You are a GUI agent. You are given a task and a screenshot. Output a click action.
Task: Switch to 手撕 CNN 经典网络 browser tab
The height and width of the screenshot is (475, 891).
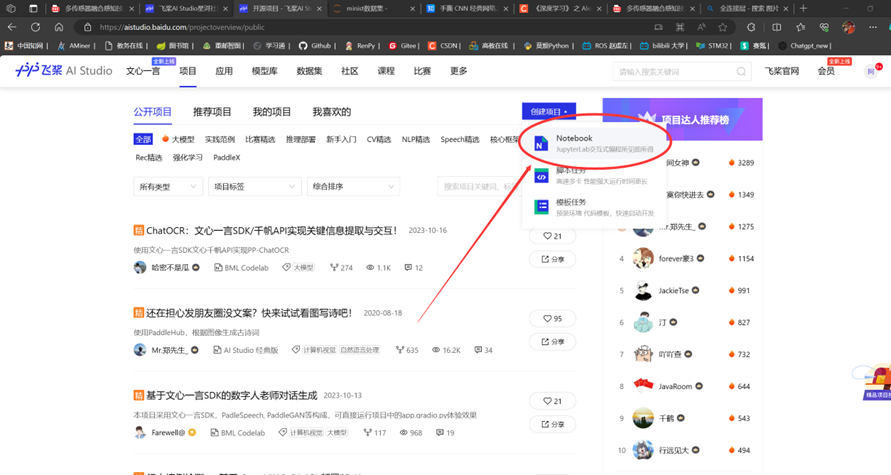[467, 9]
